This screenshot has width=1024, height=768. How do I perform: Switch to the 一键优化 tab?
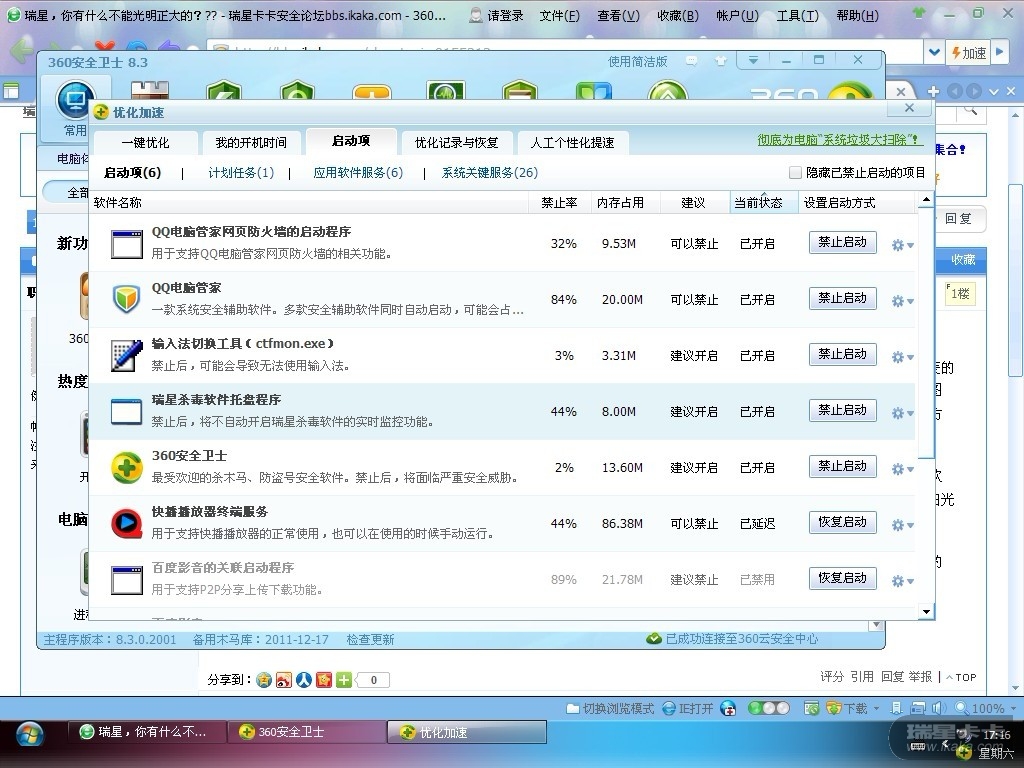[145, 142]
